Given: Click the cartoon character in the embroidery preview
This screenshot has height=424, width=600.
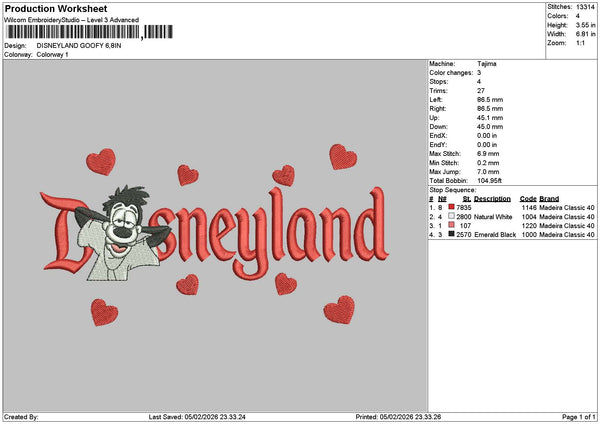Looking at the screenshot, I should (x=122, y=233).
